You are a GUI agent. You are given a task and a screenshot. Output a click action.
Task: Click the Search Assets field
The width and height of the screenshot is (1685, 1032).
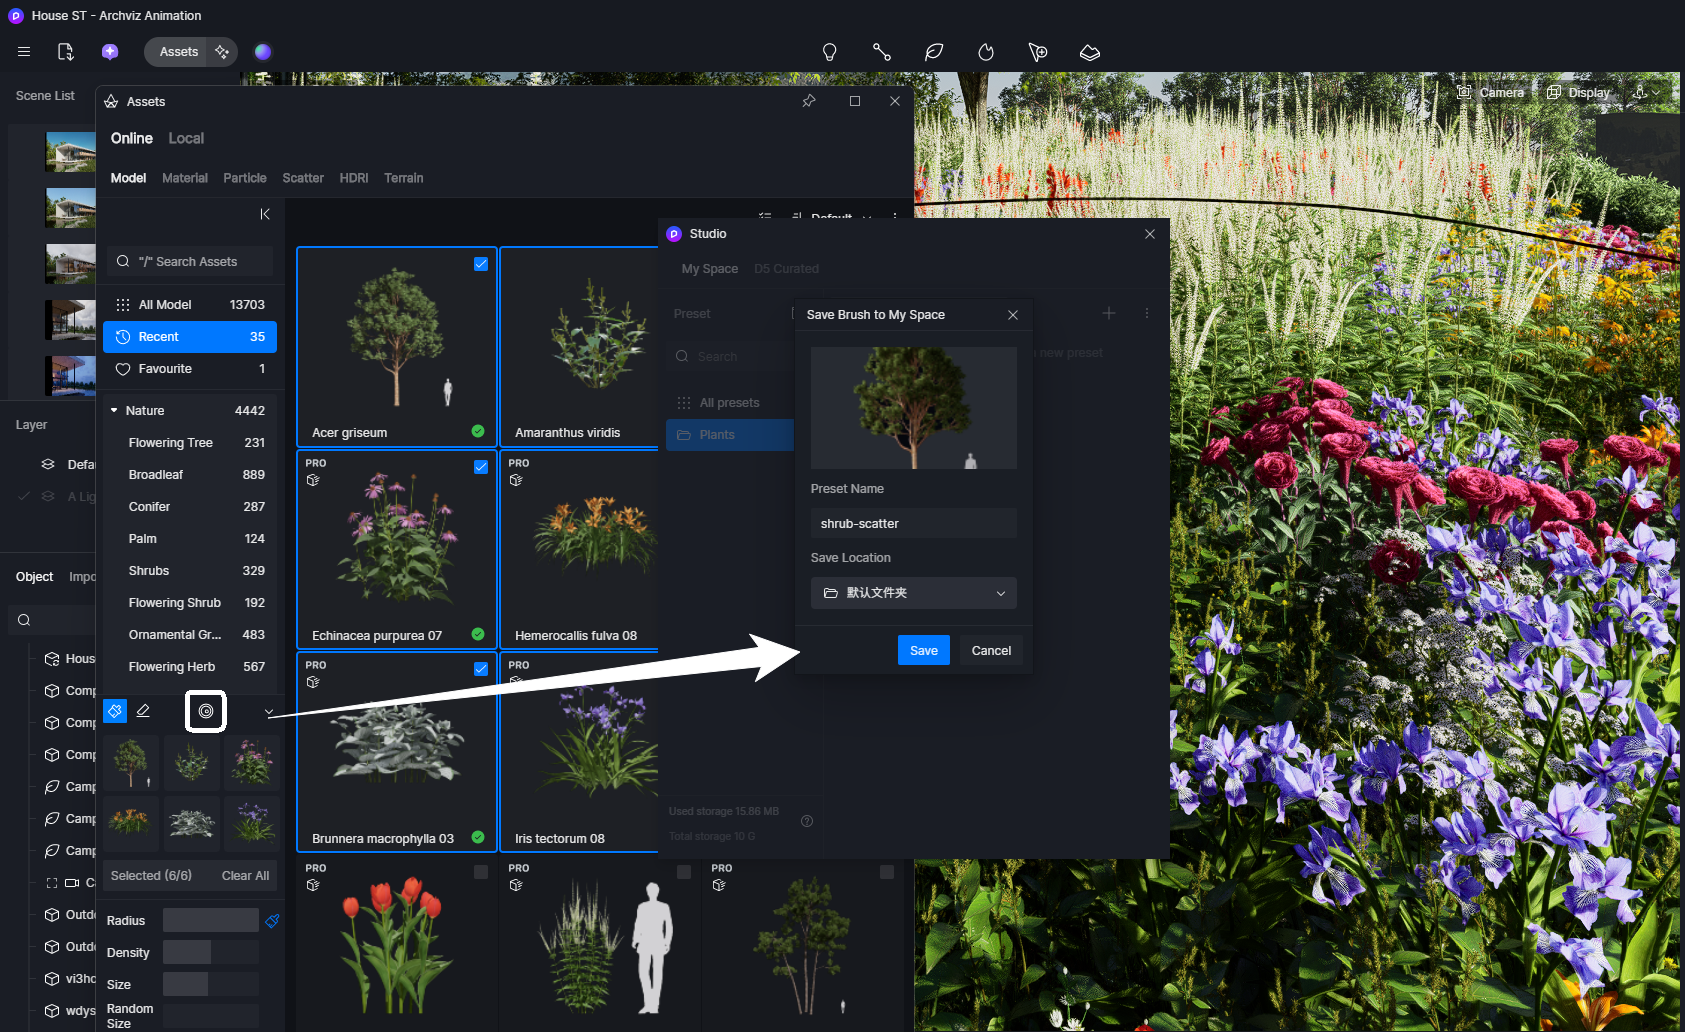click(190, 261)
